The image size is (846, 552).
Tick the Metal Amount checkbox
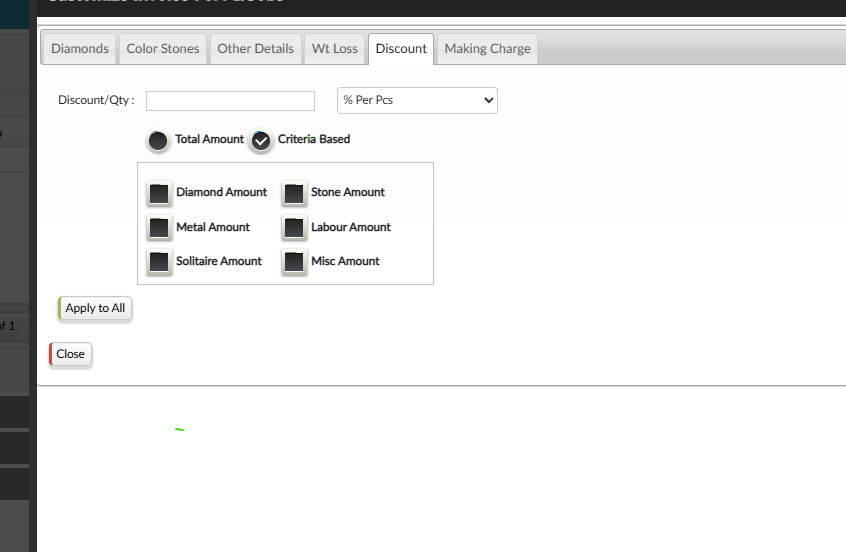point(159,228)
